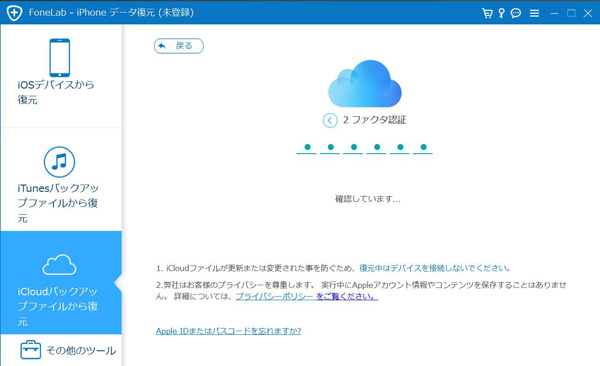Image resolution: width=600 pixels, height=366 pixels.
Task: Click the note starting 2.弊社はお客様のプライバシー
Action: click(x=361, y=291)
